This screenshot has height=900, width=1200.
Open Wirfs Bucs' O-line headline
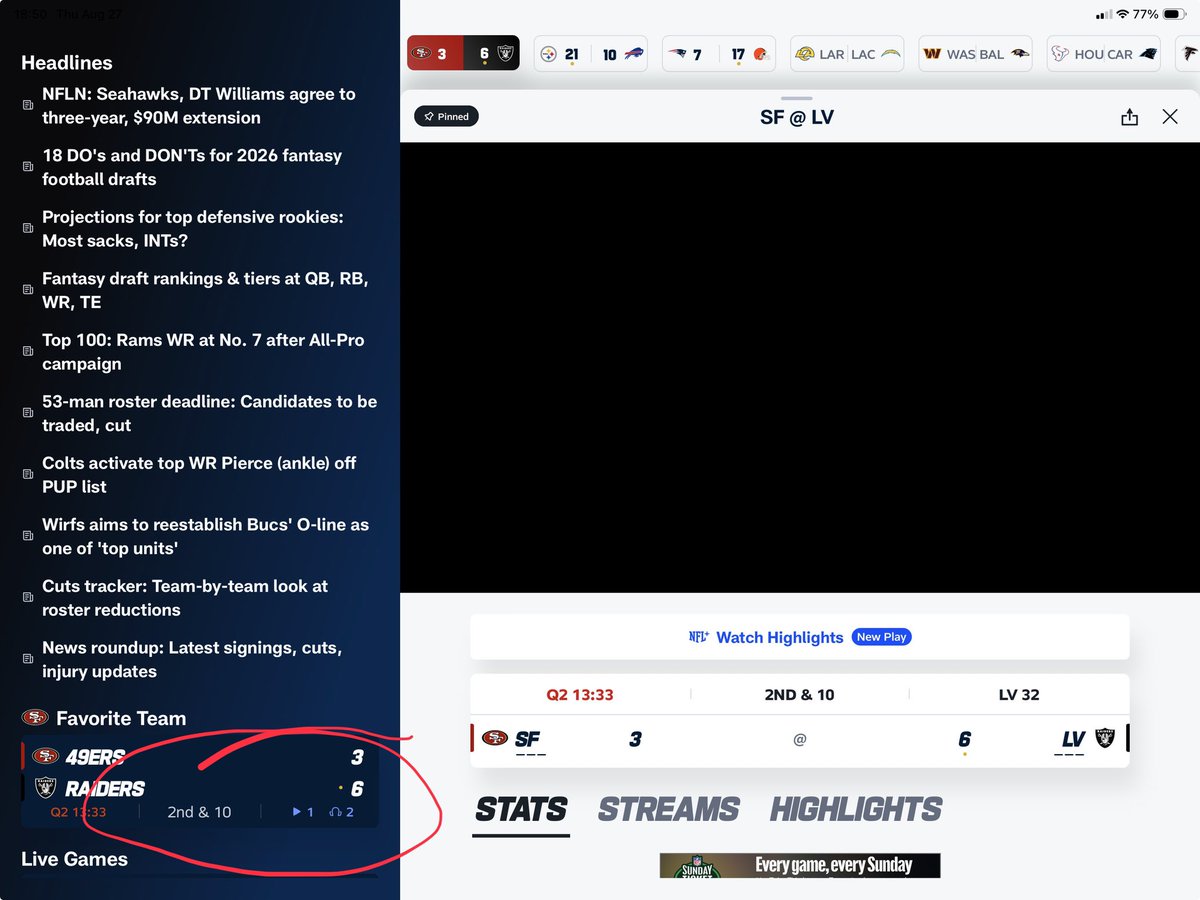click(x=205, y=536)
